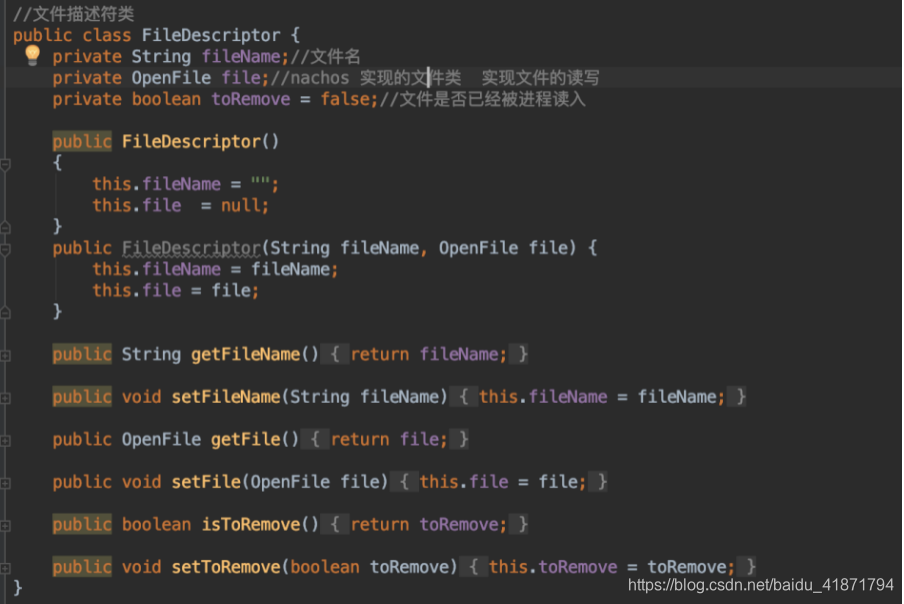The width and height of the screenshot is (904, 604).
Task: Click the 'getFile()' method name
Action: (x=255, y=439)
